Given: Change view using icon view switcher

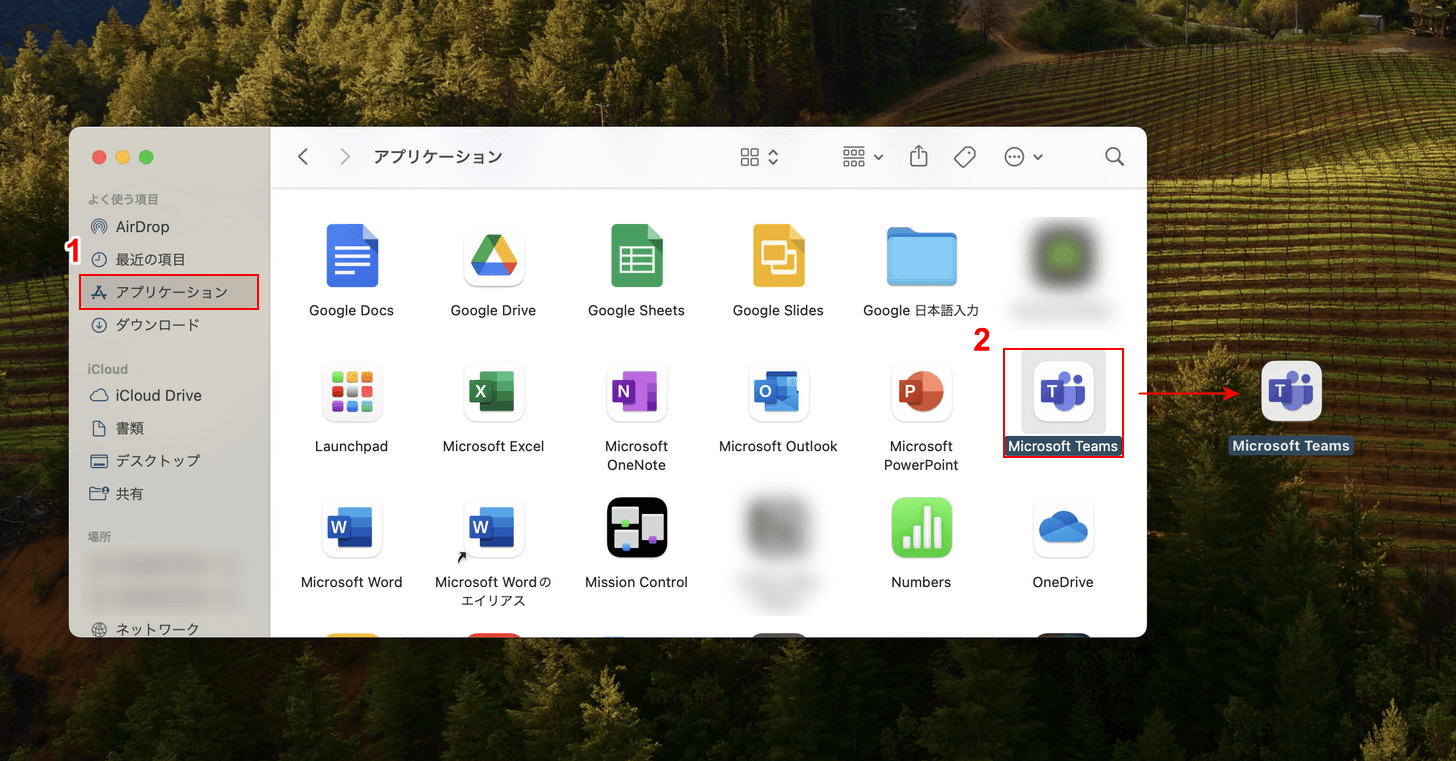Looking at the screenshot, I should (759, 157).
